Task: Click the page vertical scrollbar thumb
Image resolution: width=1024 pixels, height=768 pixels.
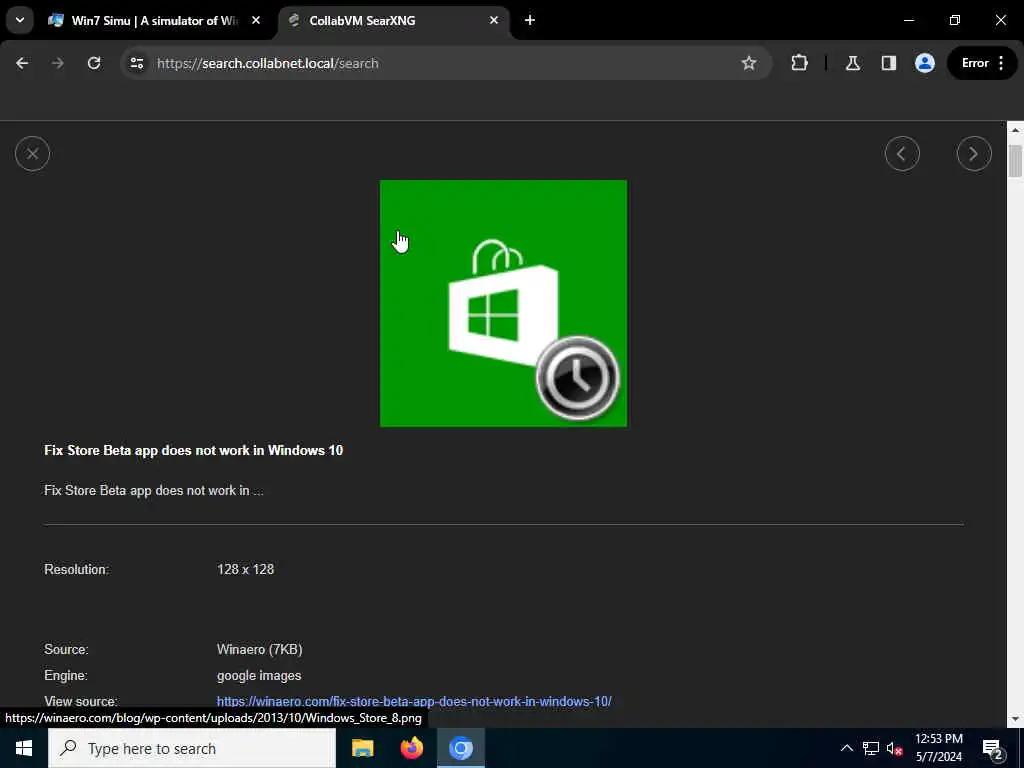Action: [1015, 161]
